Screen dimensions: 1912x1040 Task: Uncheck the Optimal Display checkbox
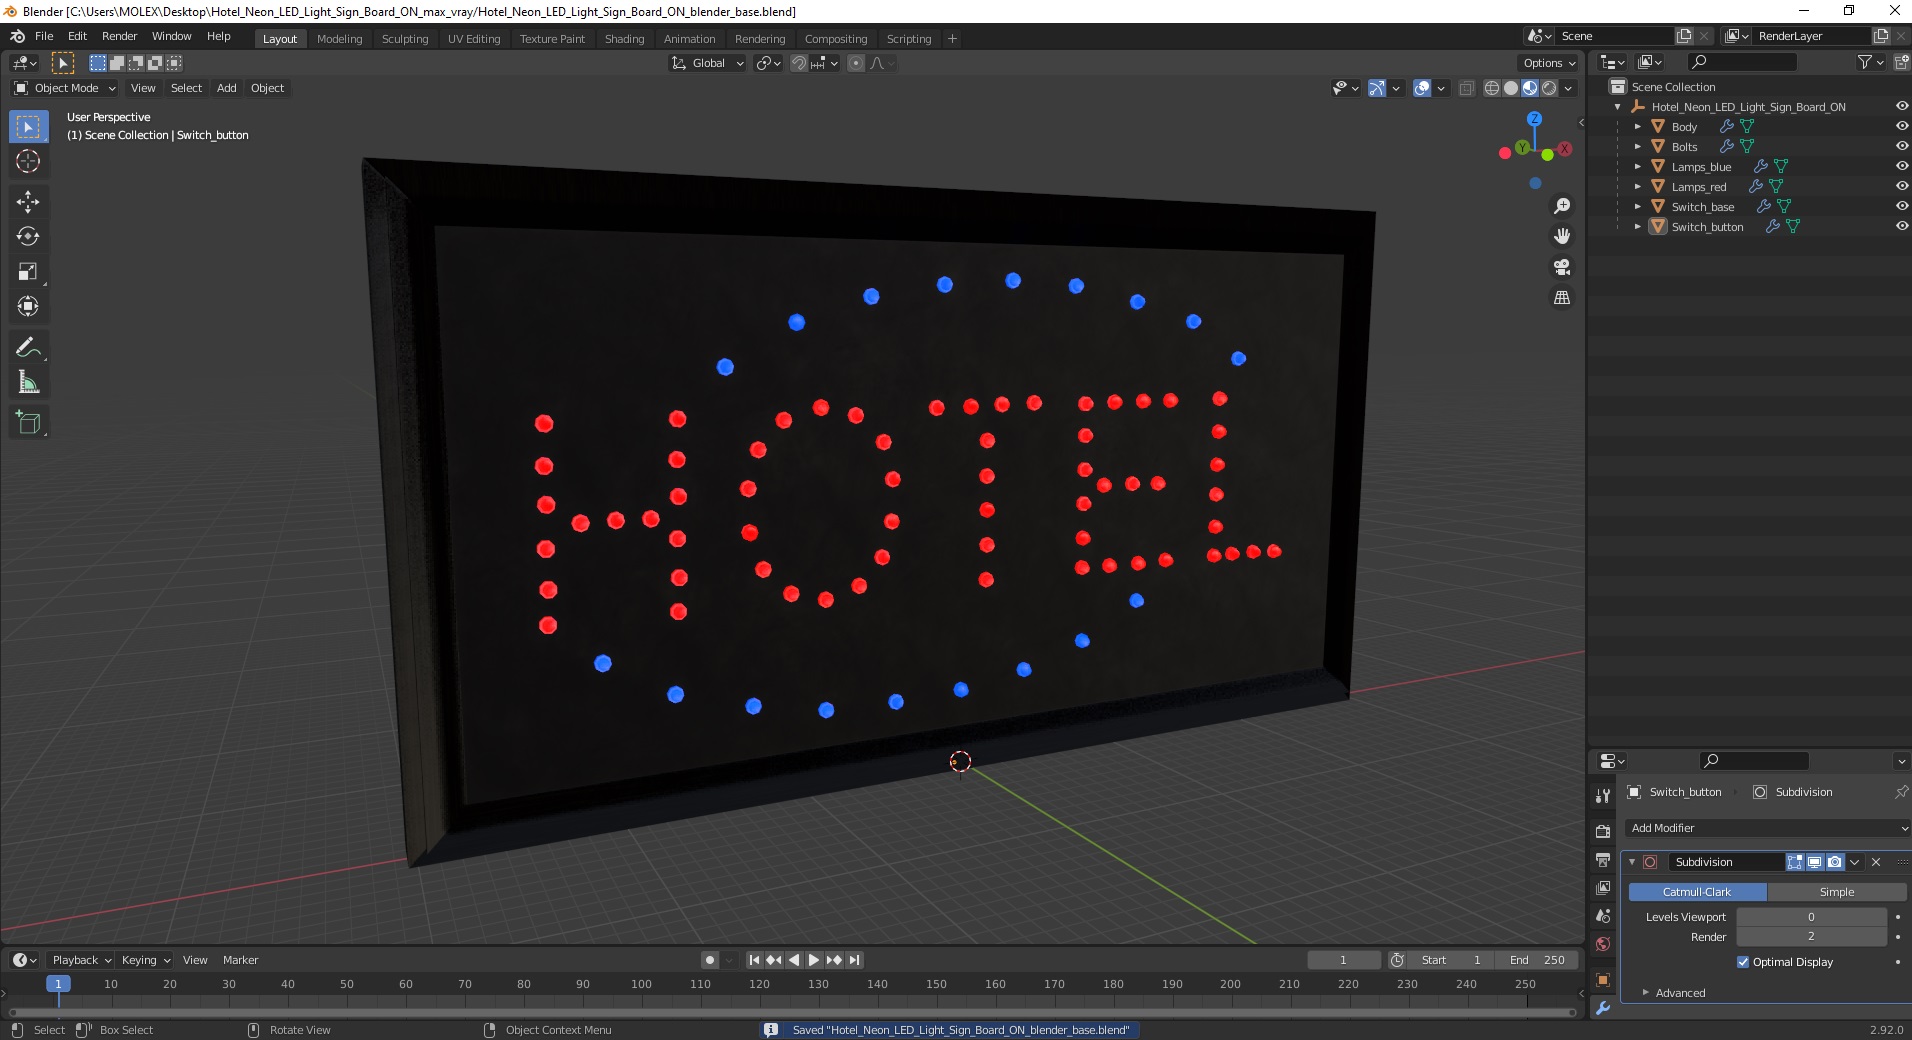click(1743, 962)
